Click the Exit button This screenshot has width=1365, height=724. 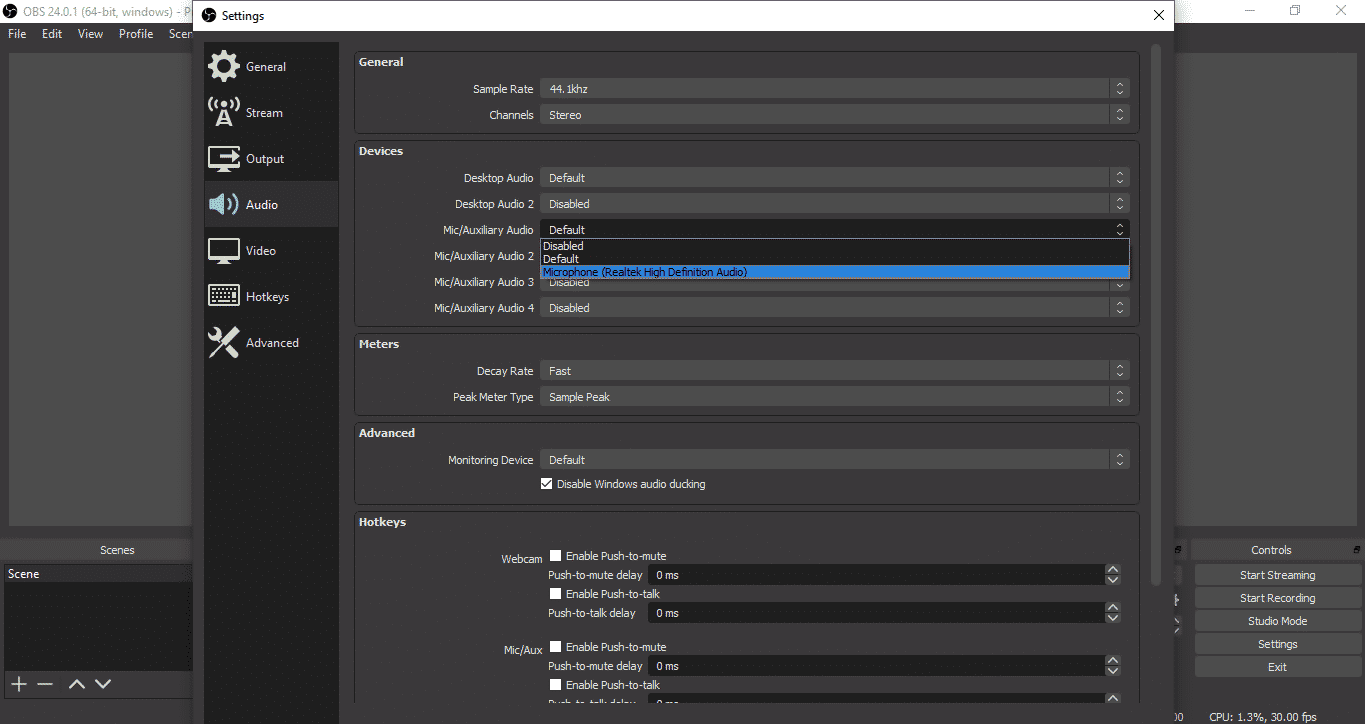click(x=1277, y=667)
